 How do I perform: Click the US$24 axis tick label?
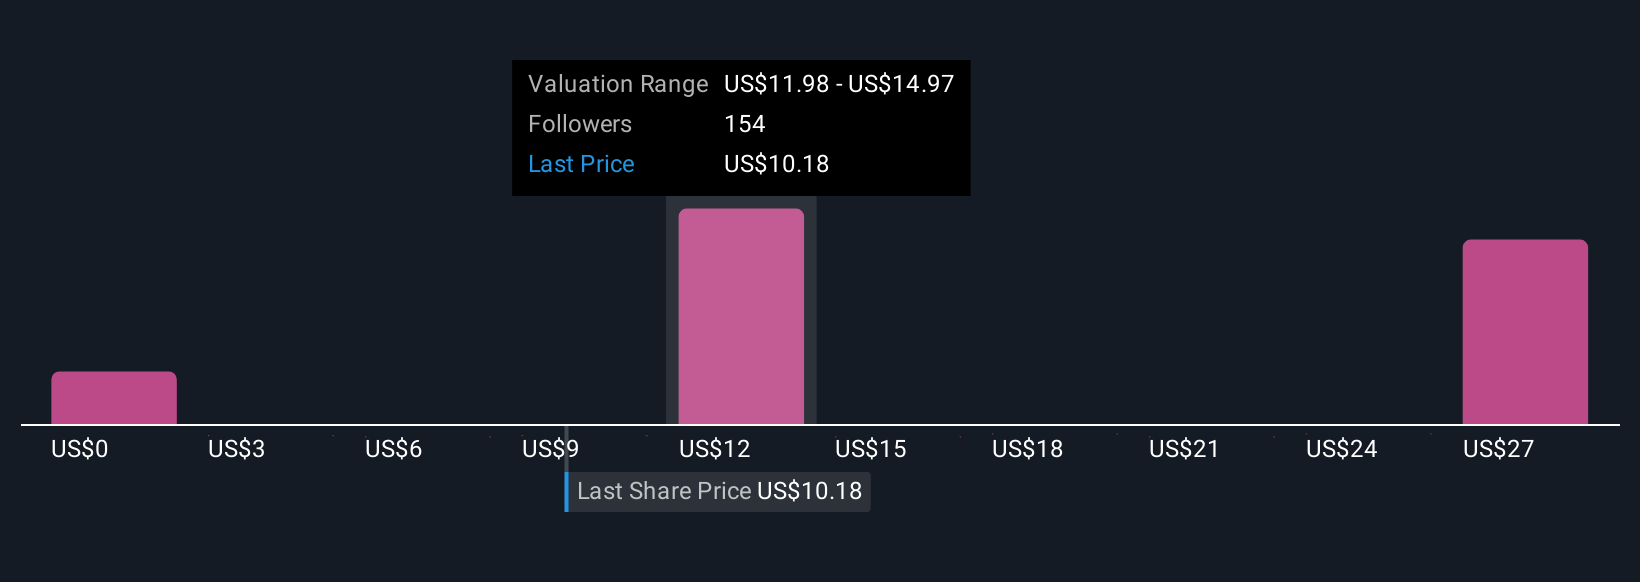(x=1342, y=449)
